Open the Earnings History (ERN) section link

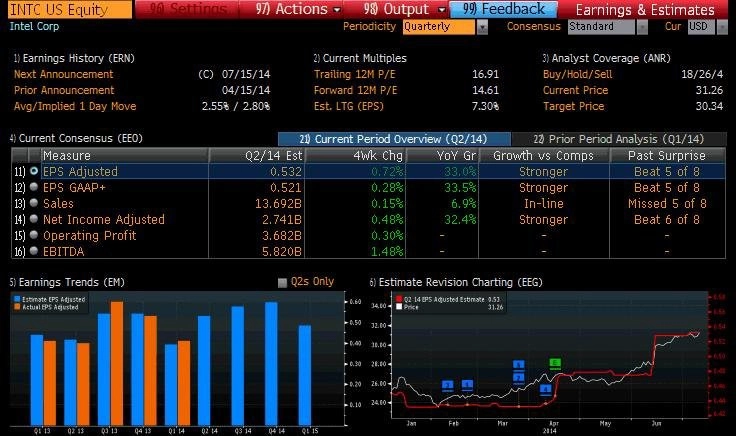[74, 58]
